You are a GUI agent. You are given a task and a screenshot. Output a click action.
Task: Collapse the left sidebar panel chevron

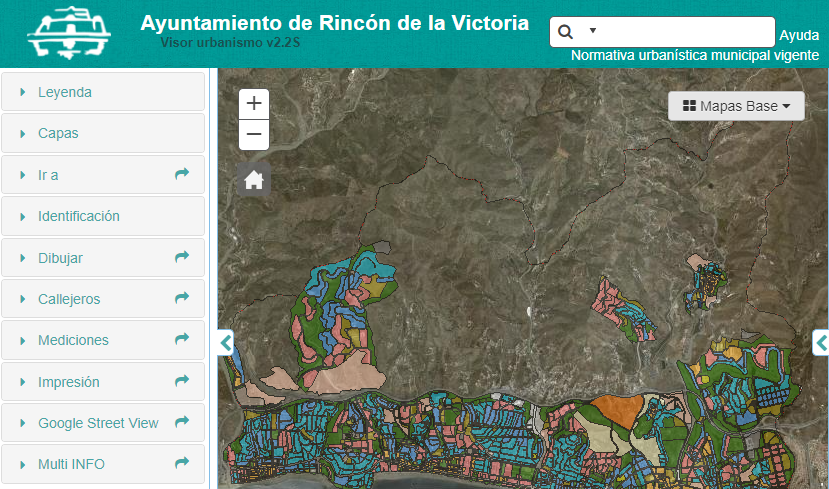click(226, 343)
